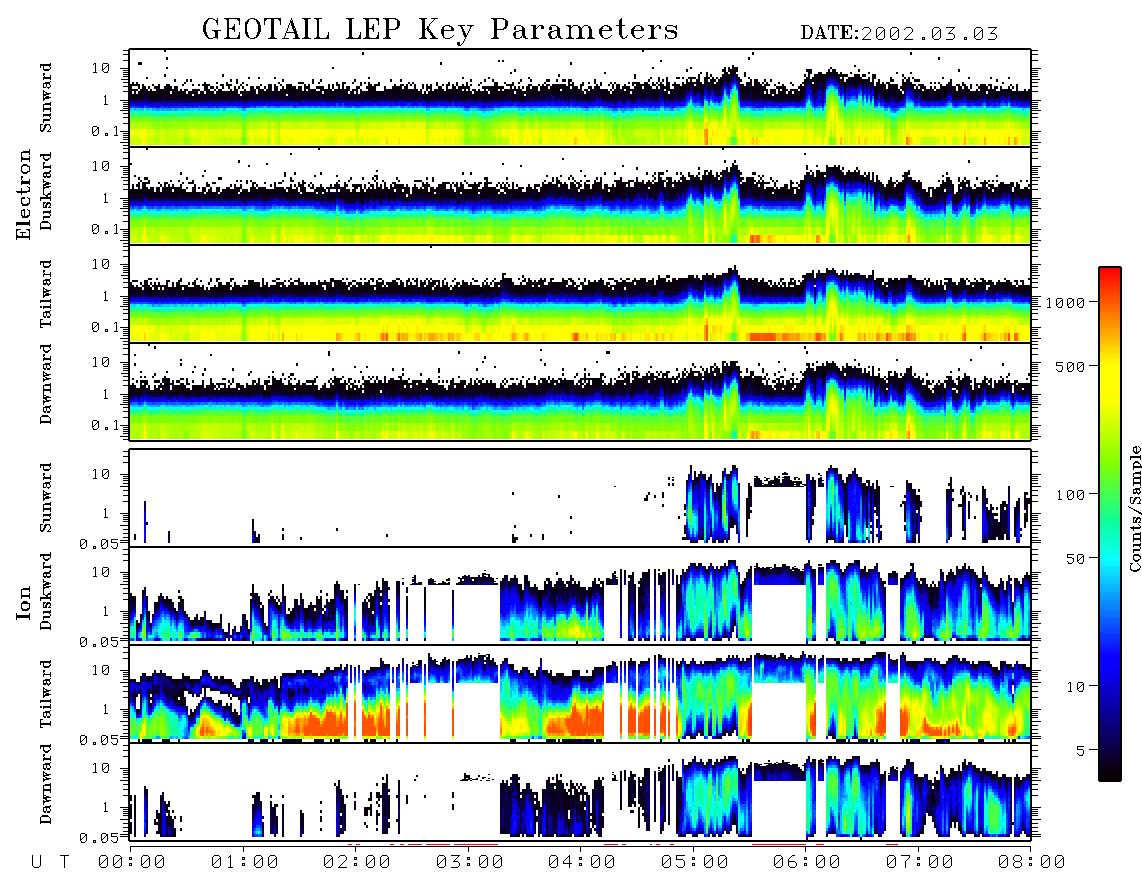Click the vertical "Electron" group label

point(24,195)
